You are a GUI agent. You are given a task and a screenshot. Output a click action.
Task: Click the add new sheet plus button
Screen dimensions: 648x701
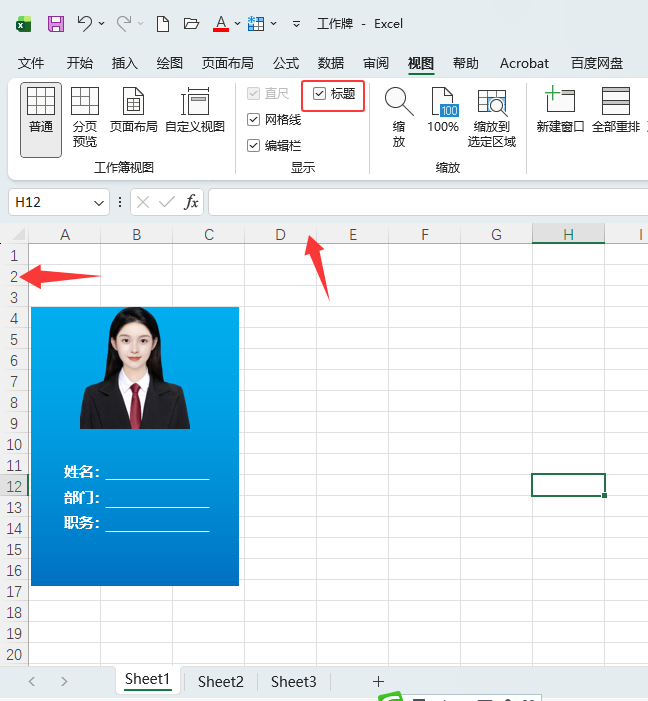tap(378, 681)
